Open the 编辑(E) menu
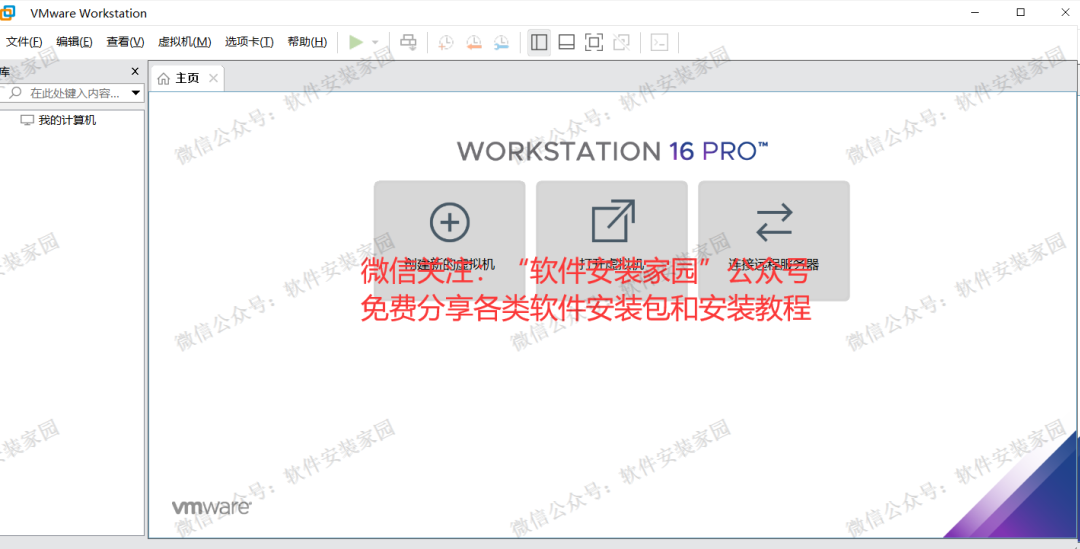 (74, 42)
